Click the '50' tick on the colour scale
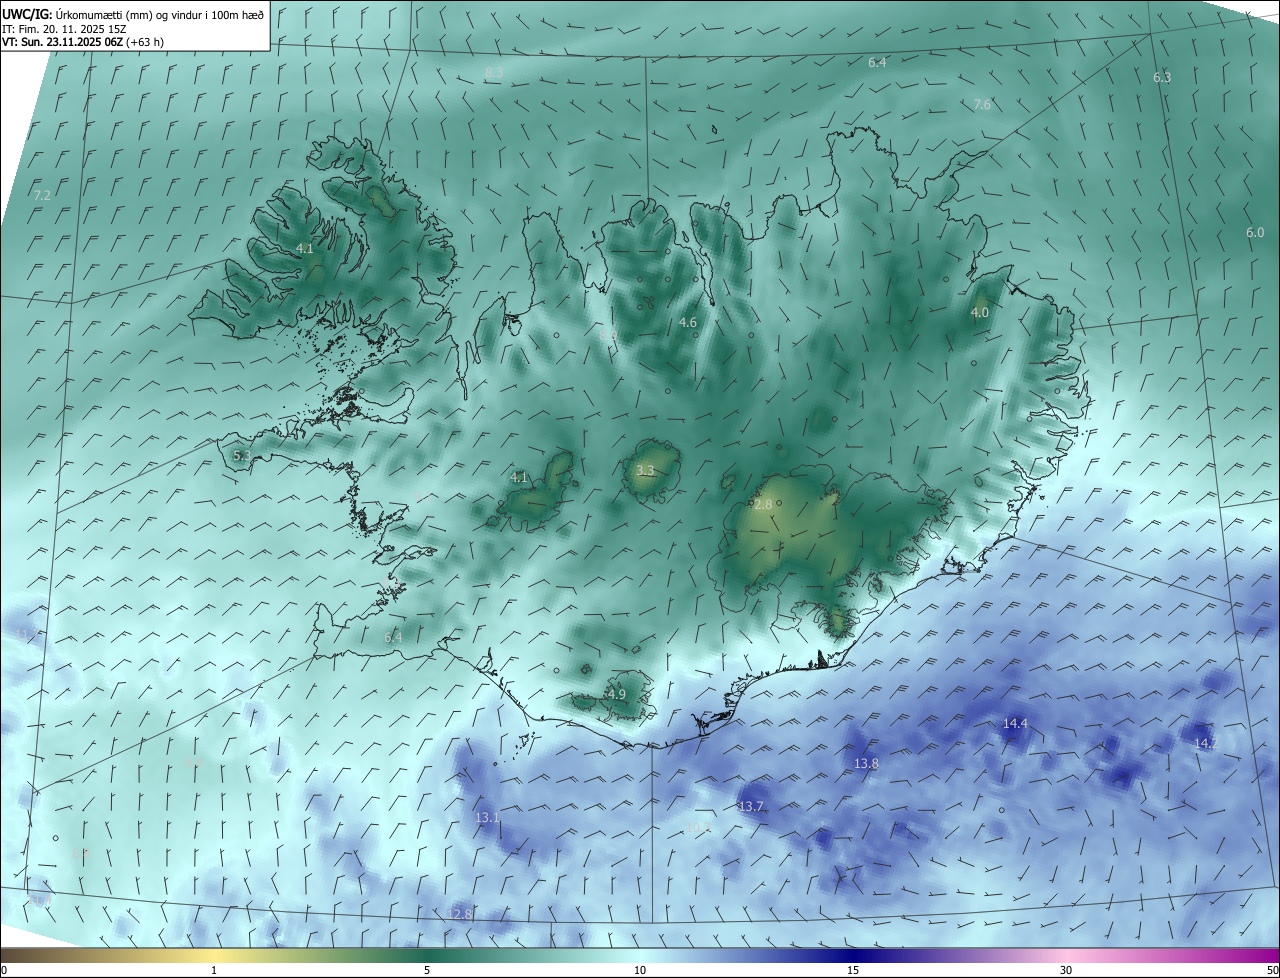Image resolution: width=1280 pixels, height=978 pixels. pos(1272,971)
